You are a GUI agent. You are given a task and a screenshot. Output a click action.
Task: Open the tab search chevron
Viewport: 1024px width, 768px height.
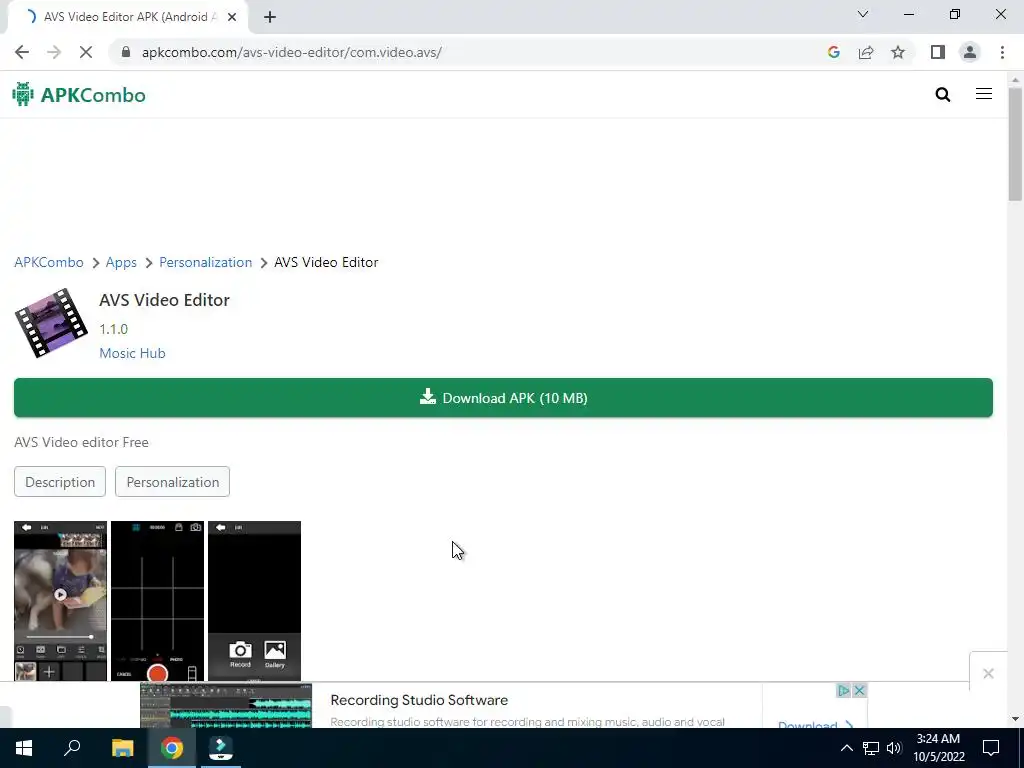pyautogui.click(x=863, y=14)
